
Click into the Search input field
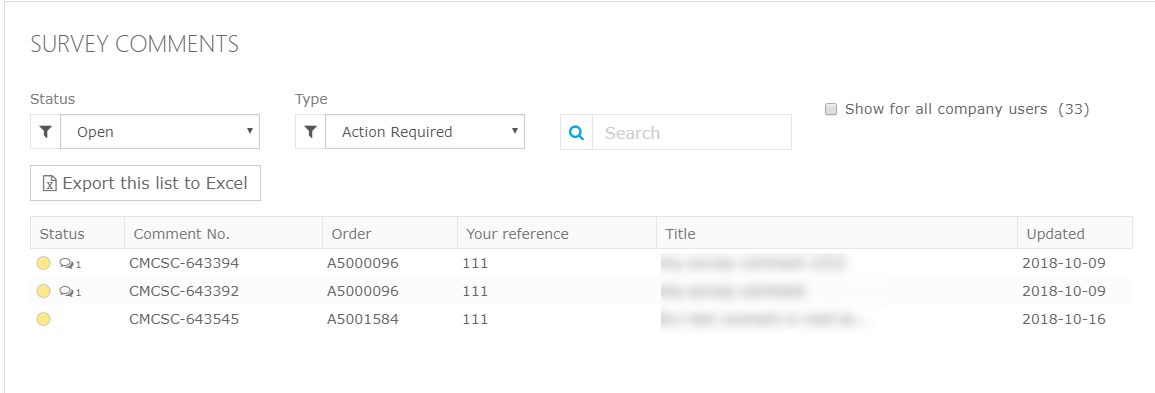pyautogui.click(x=692, y=132)
